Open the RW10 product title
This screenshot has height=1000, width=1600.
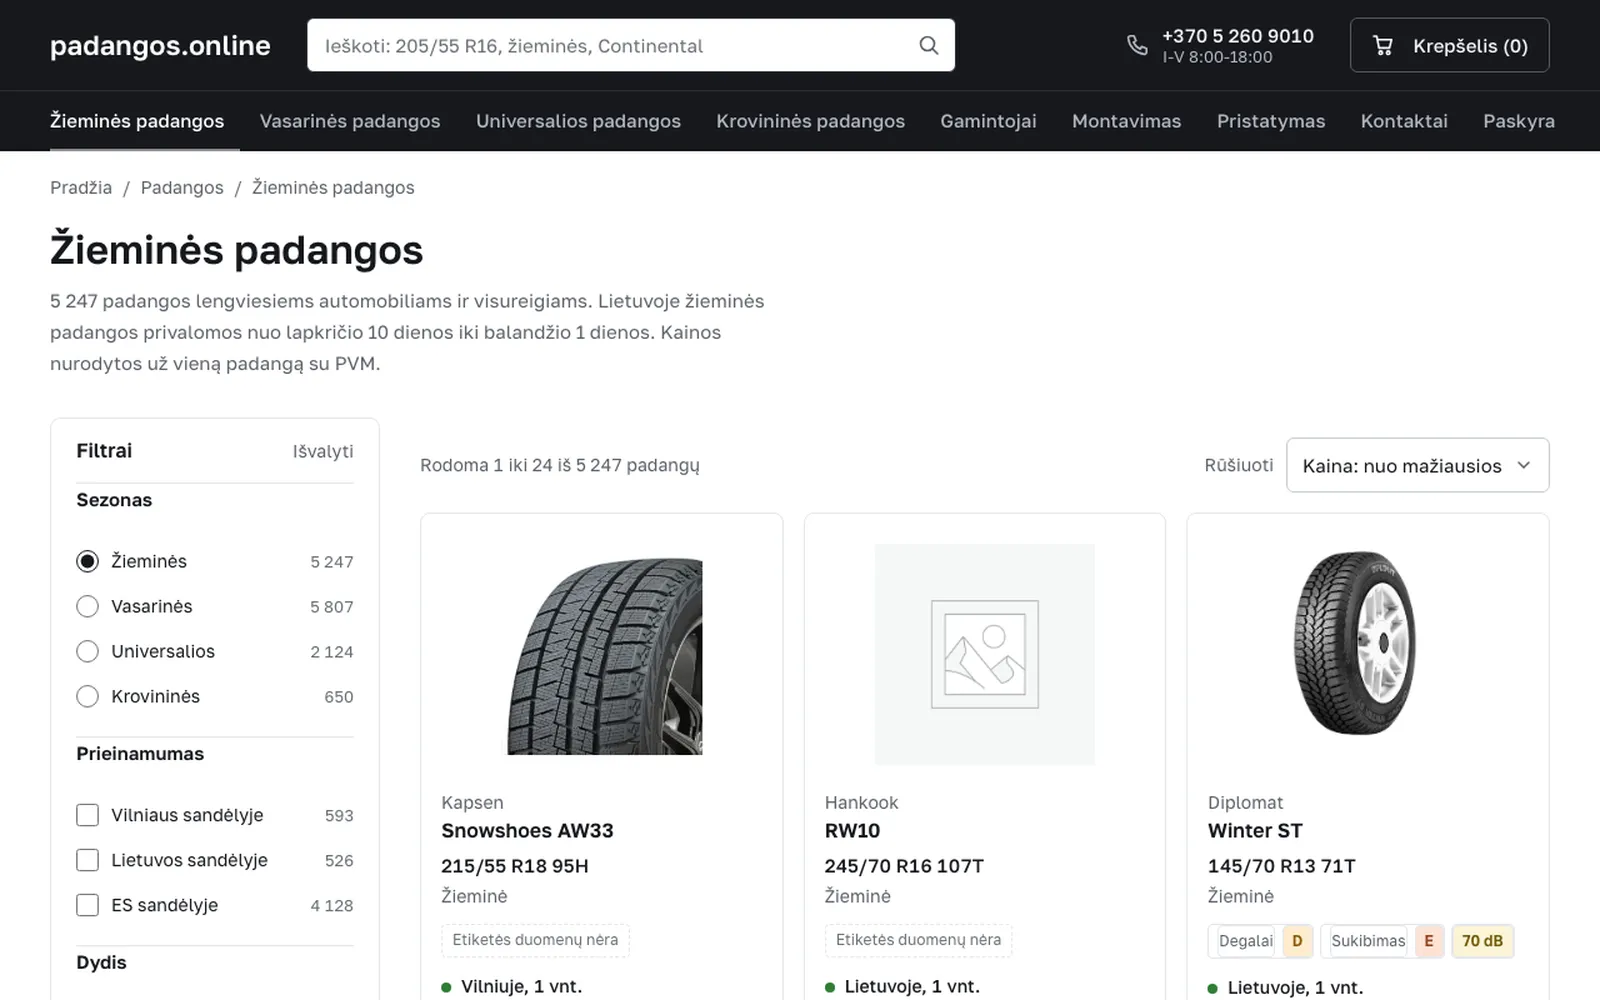click(852, 830)
